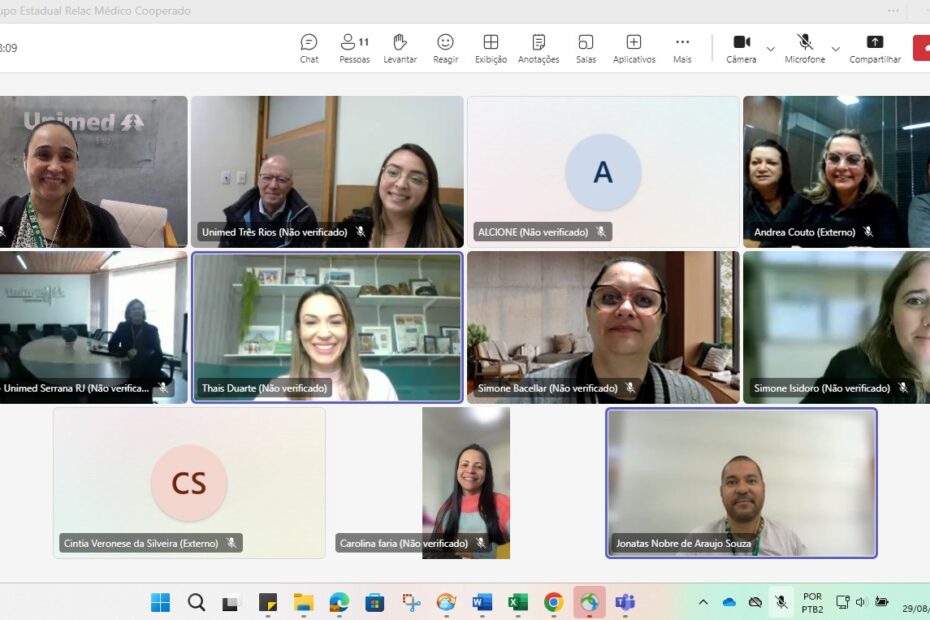Open the Reagir reactions menu
The width and height of the screenshot is (930, 620).
(x=445, y=47)
